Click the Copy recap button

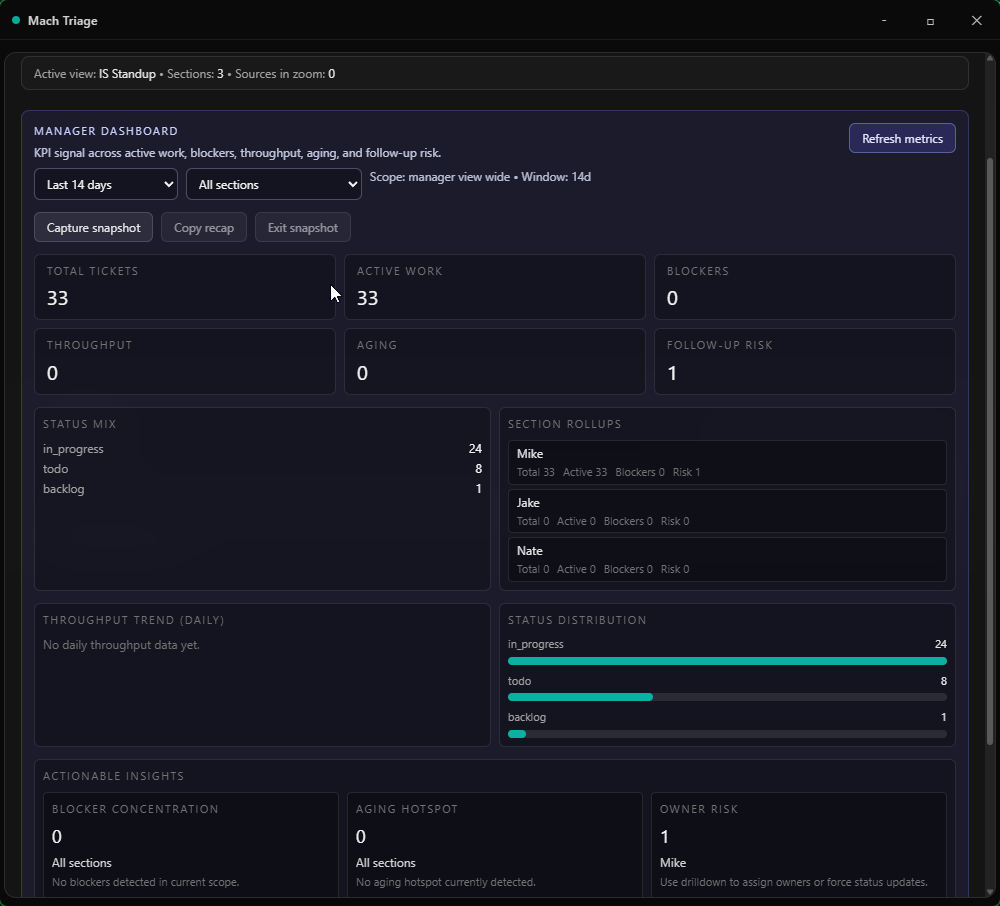click(204, 228)
